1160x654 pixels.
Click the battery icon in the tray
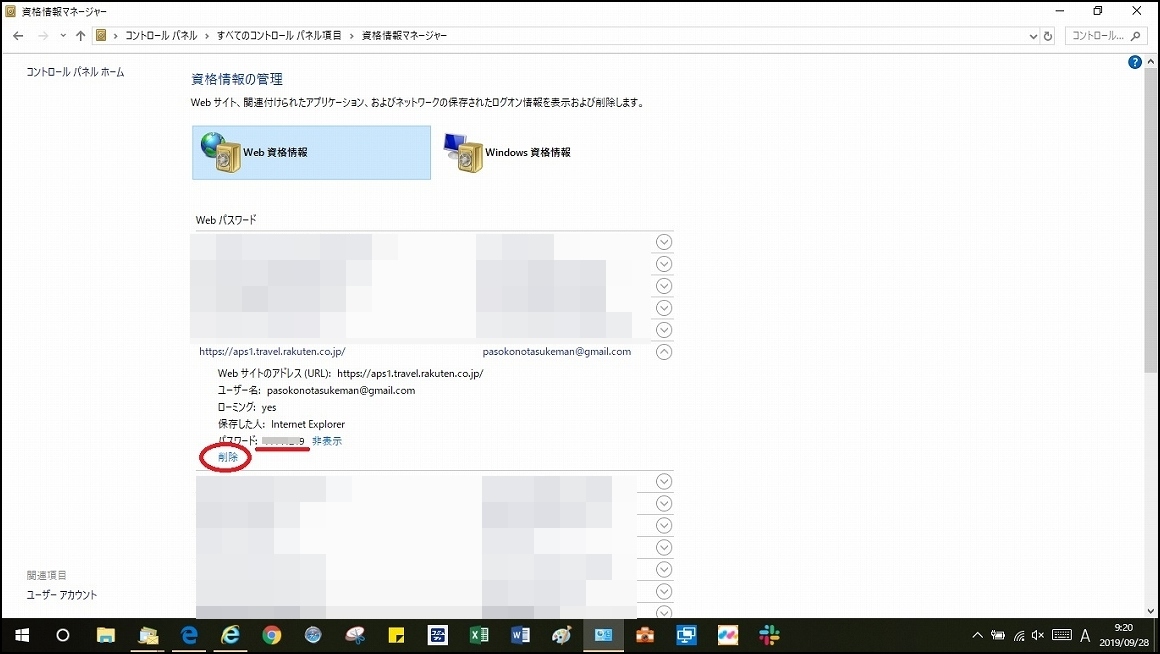[x=998, y=636]
